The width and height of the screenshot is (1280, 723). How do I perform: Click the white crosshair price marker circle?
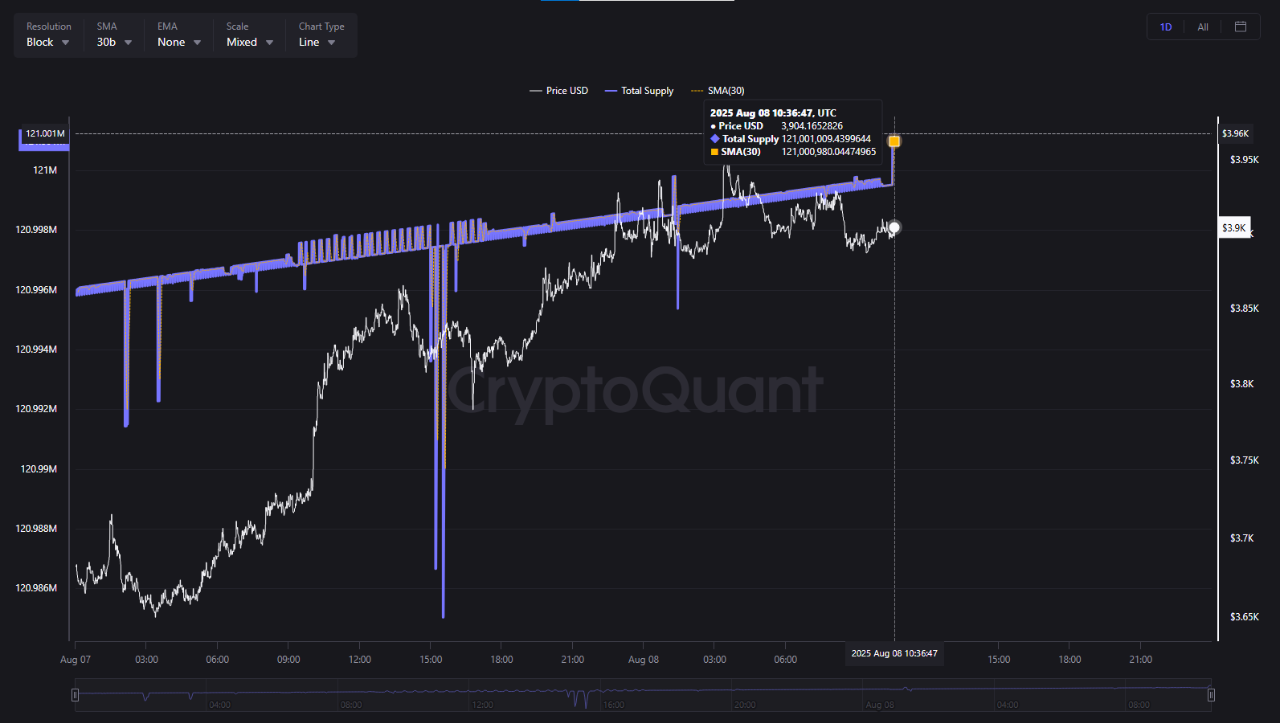(893, 228)
